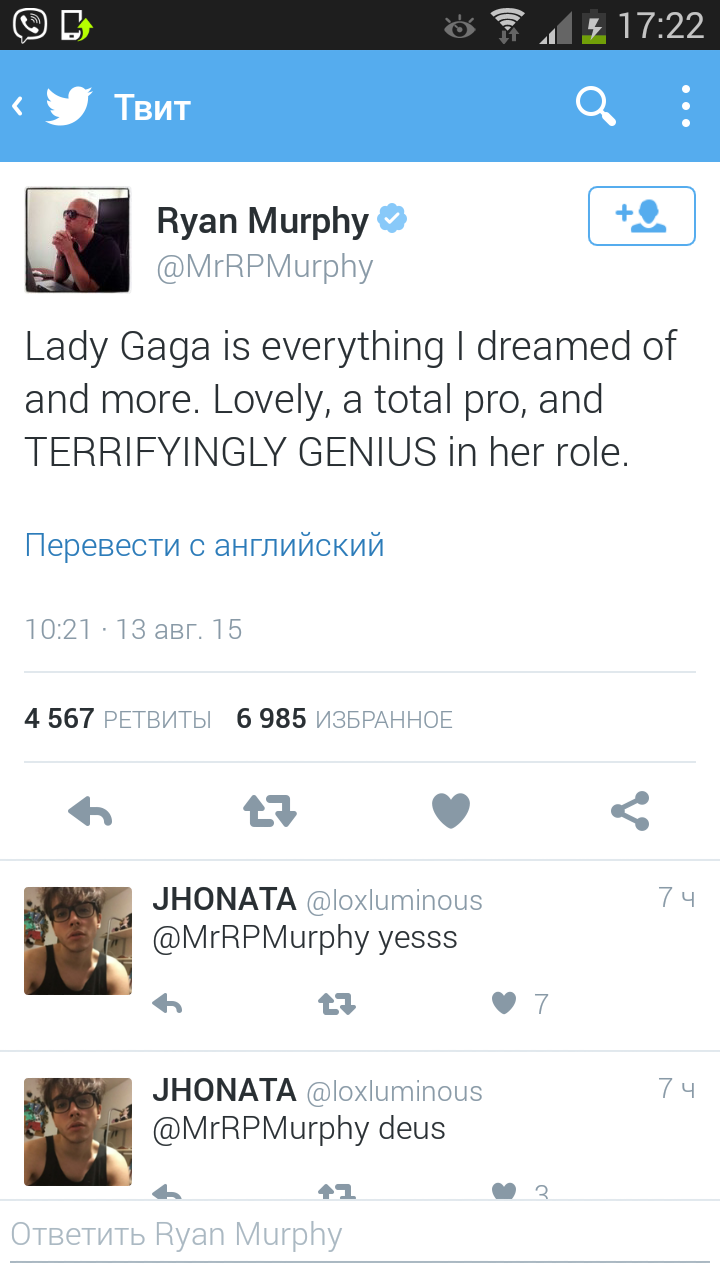Click Перевести с английский link
The height and width of the screenshot is (1280, 720).
(x=204, y=545)
